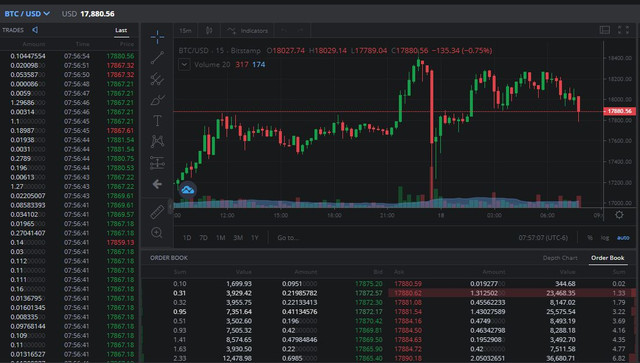Select the trend line drawing tool
This screenshot has height=363, width=640.
pos(157,58)
